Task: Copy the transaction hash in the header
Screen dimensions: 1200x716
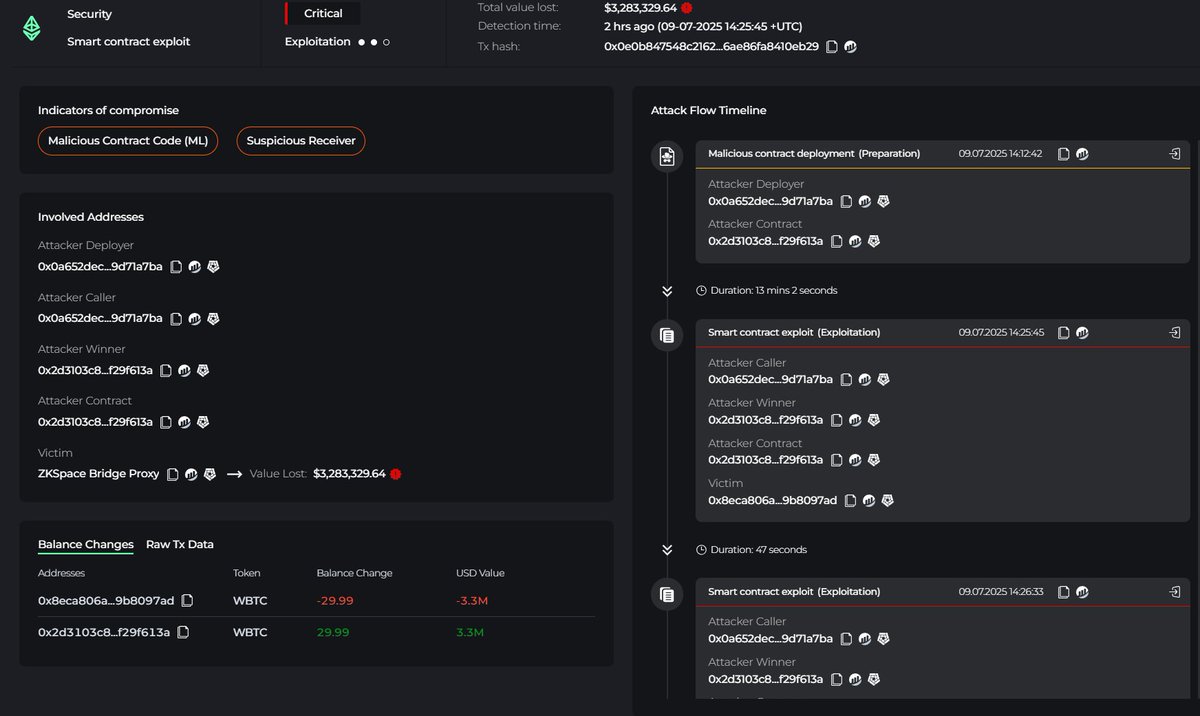Action: [832, 46]
